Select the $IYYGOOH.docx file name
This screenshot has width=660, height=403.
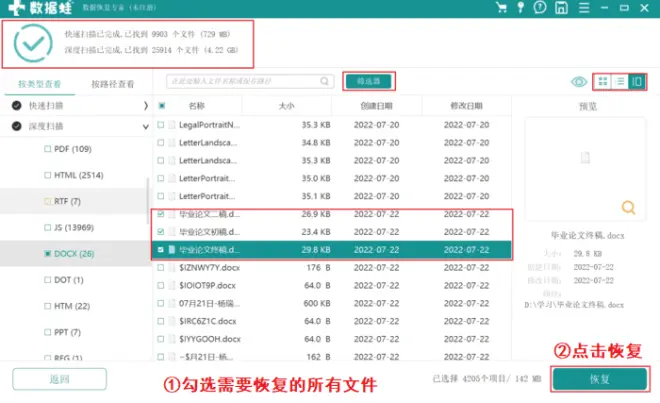click(x=210, y=339)
